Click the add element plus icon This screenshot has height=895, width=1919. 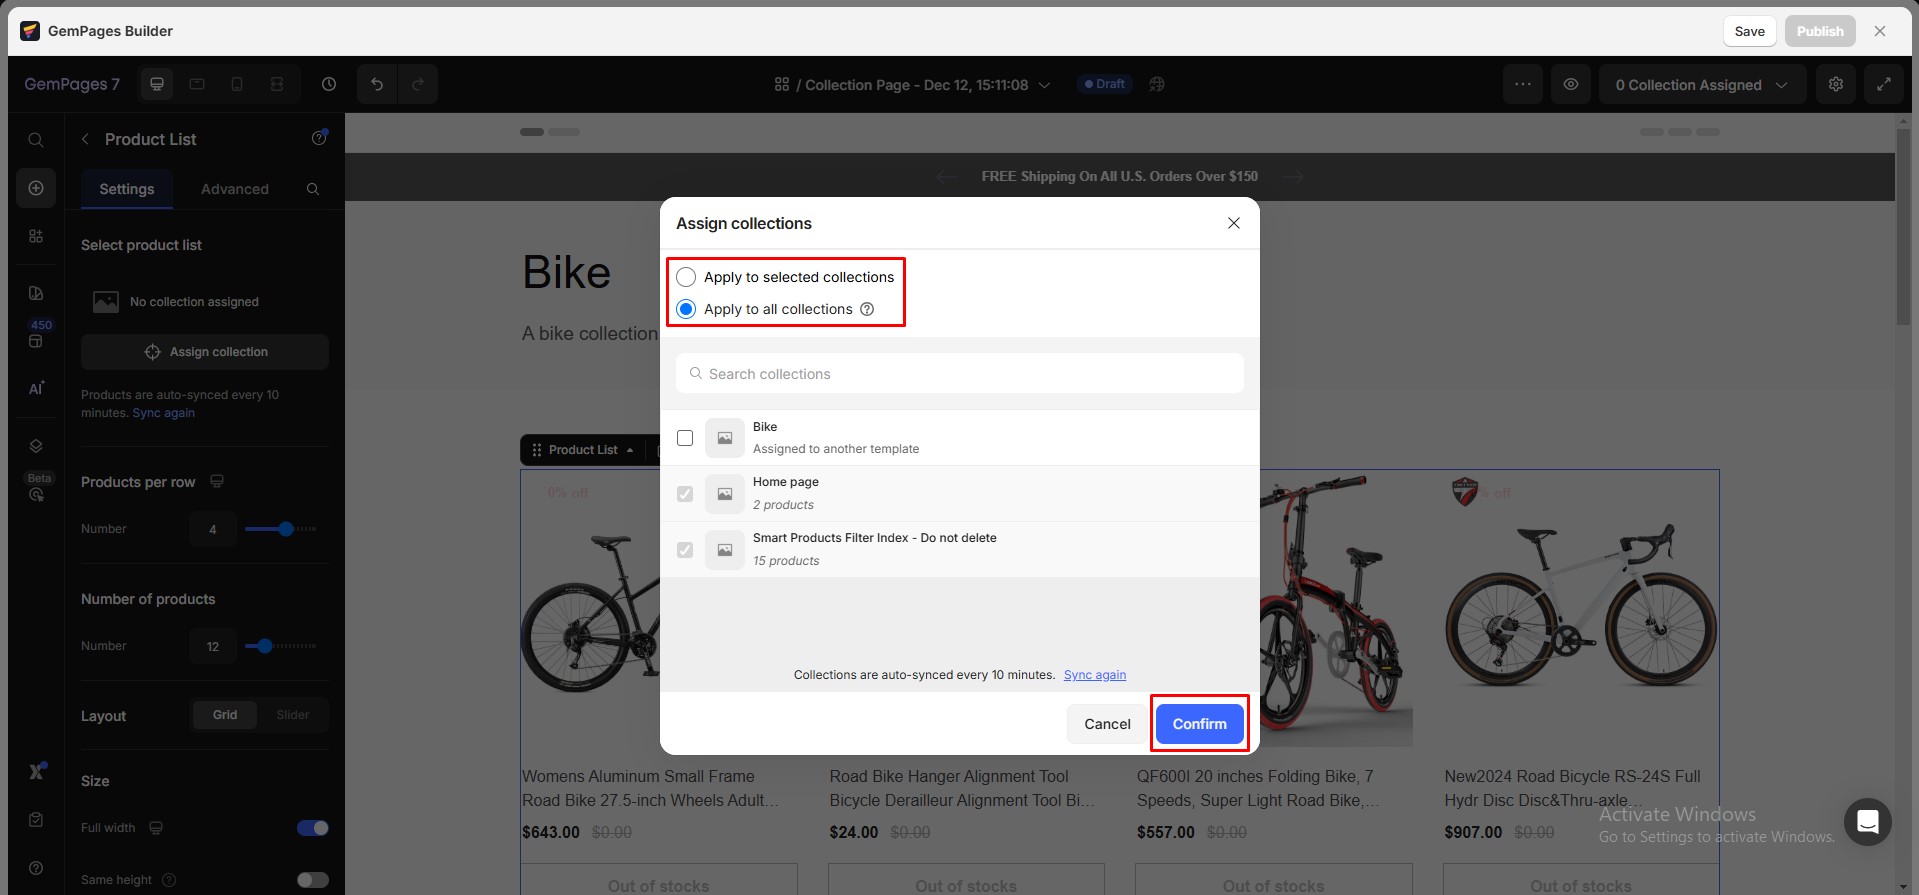(36, 188)
